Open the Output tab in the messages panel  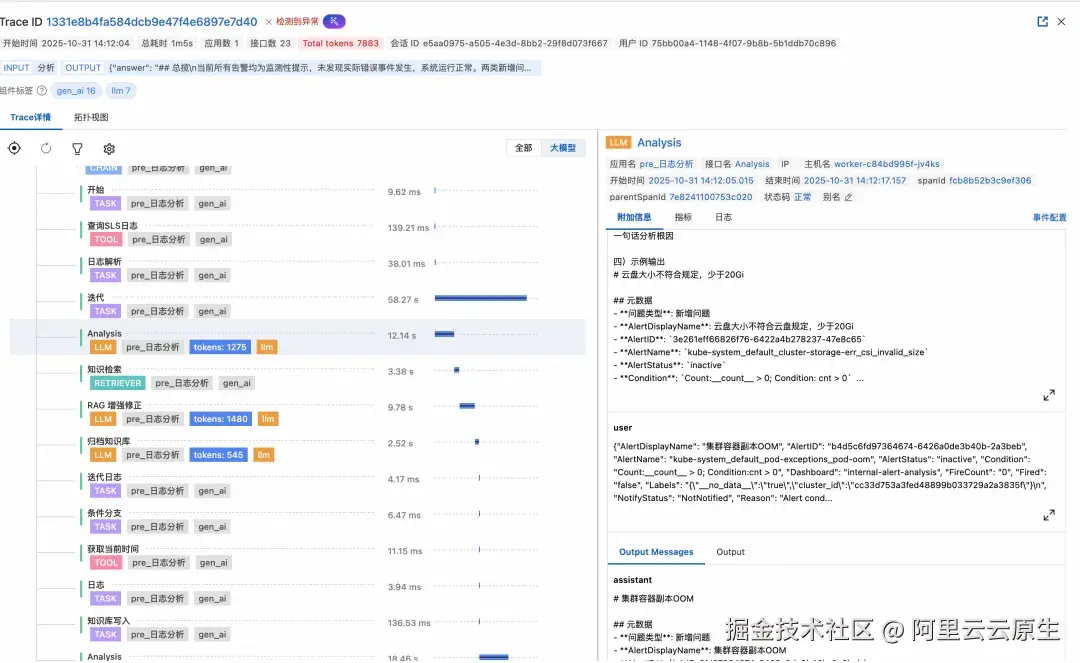[730, 551]
